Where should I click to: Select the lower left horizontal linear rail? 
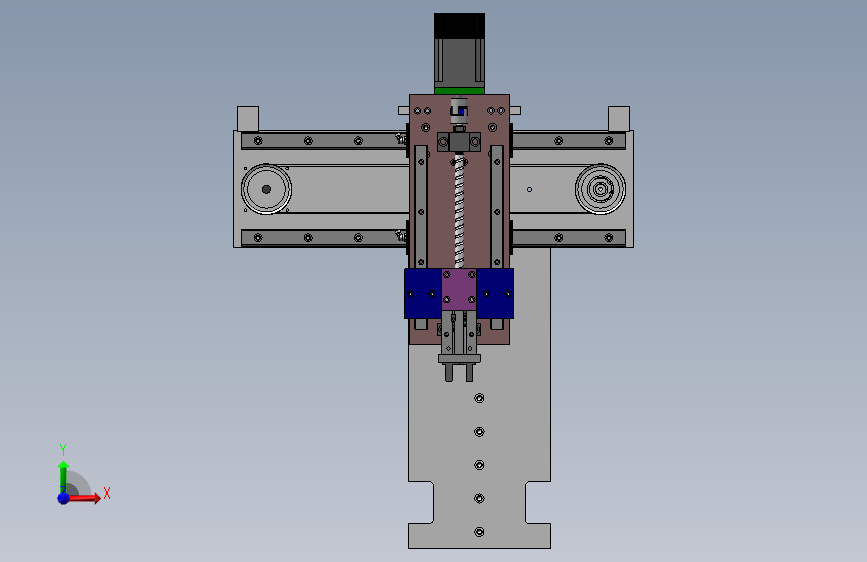coord(325,238)
